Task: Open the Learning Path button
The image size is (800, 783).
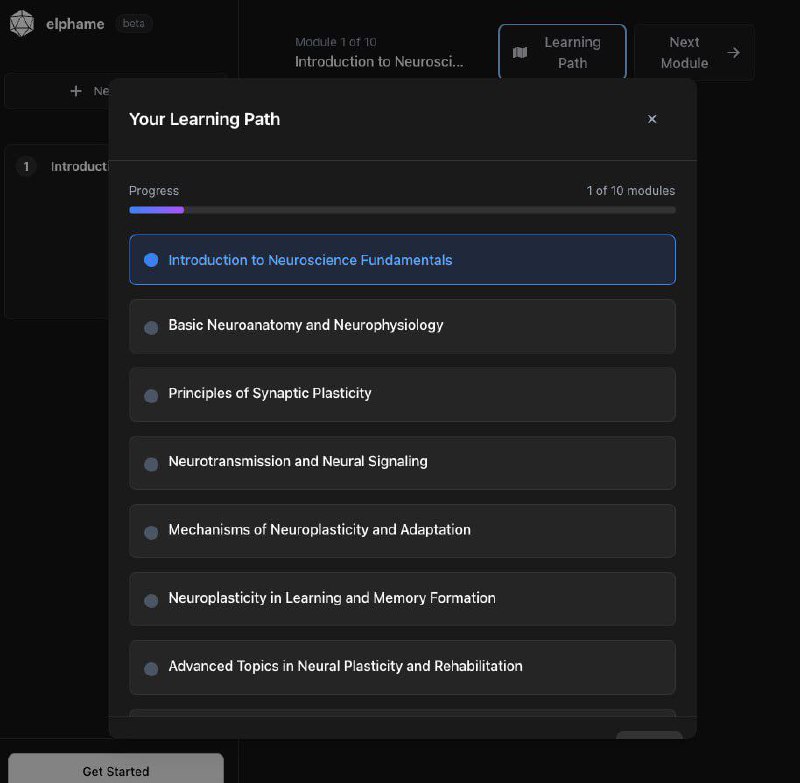Action: (562, 52)
